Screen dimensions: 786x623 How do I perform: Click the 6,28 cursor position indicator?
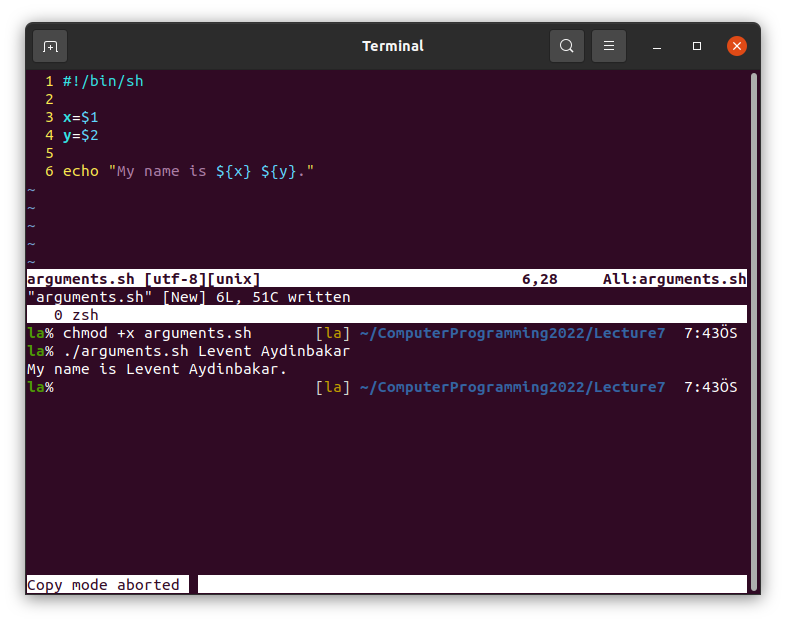[x=540, y=279]
